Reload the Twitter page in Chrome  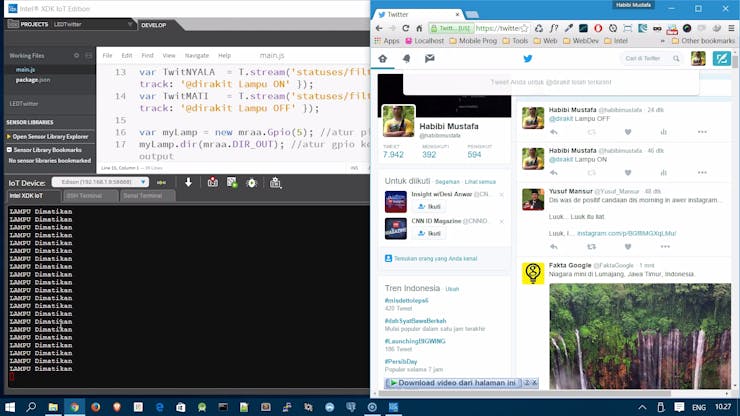pos(406,28)
